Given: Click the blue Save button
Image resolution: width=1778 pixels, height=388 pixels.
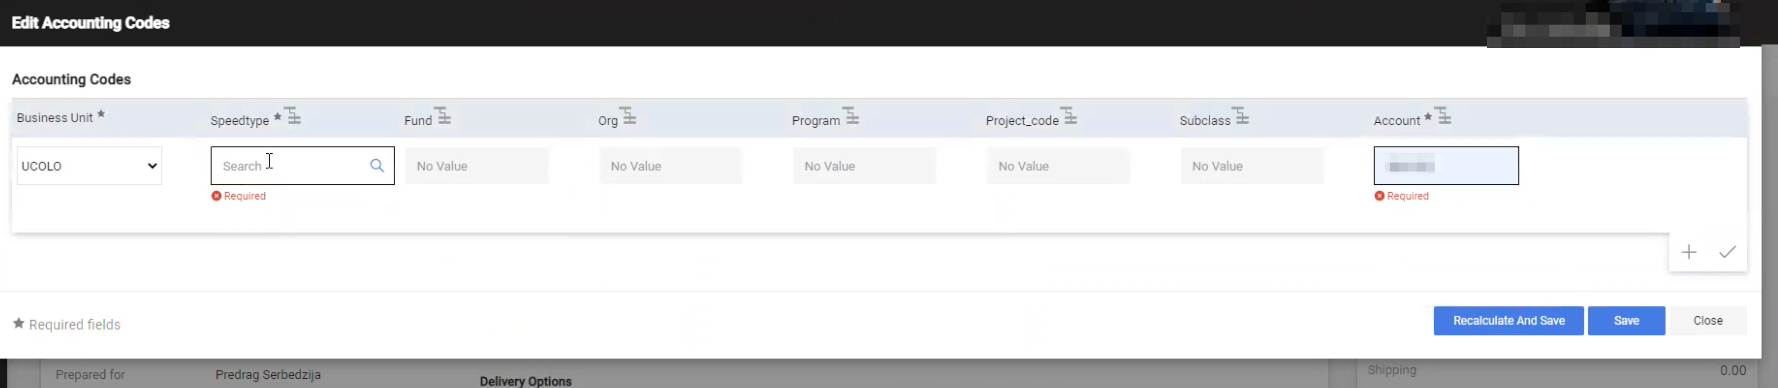Looking at the screenshot, I should point(1626,321).
